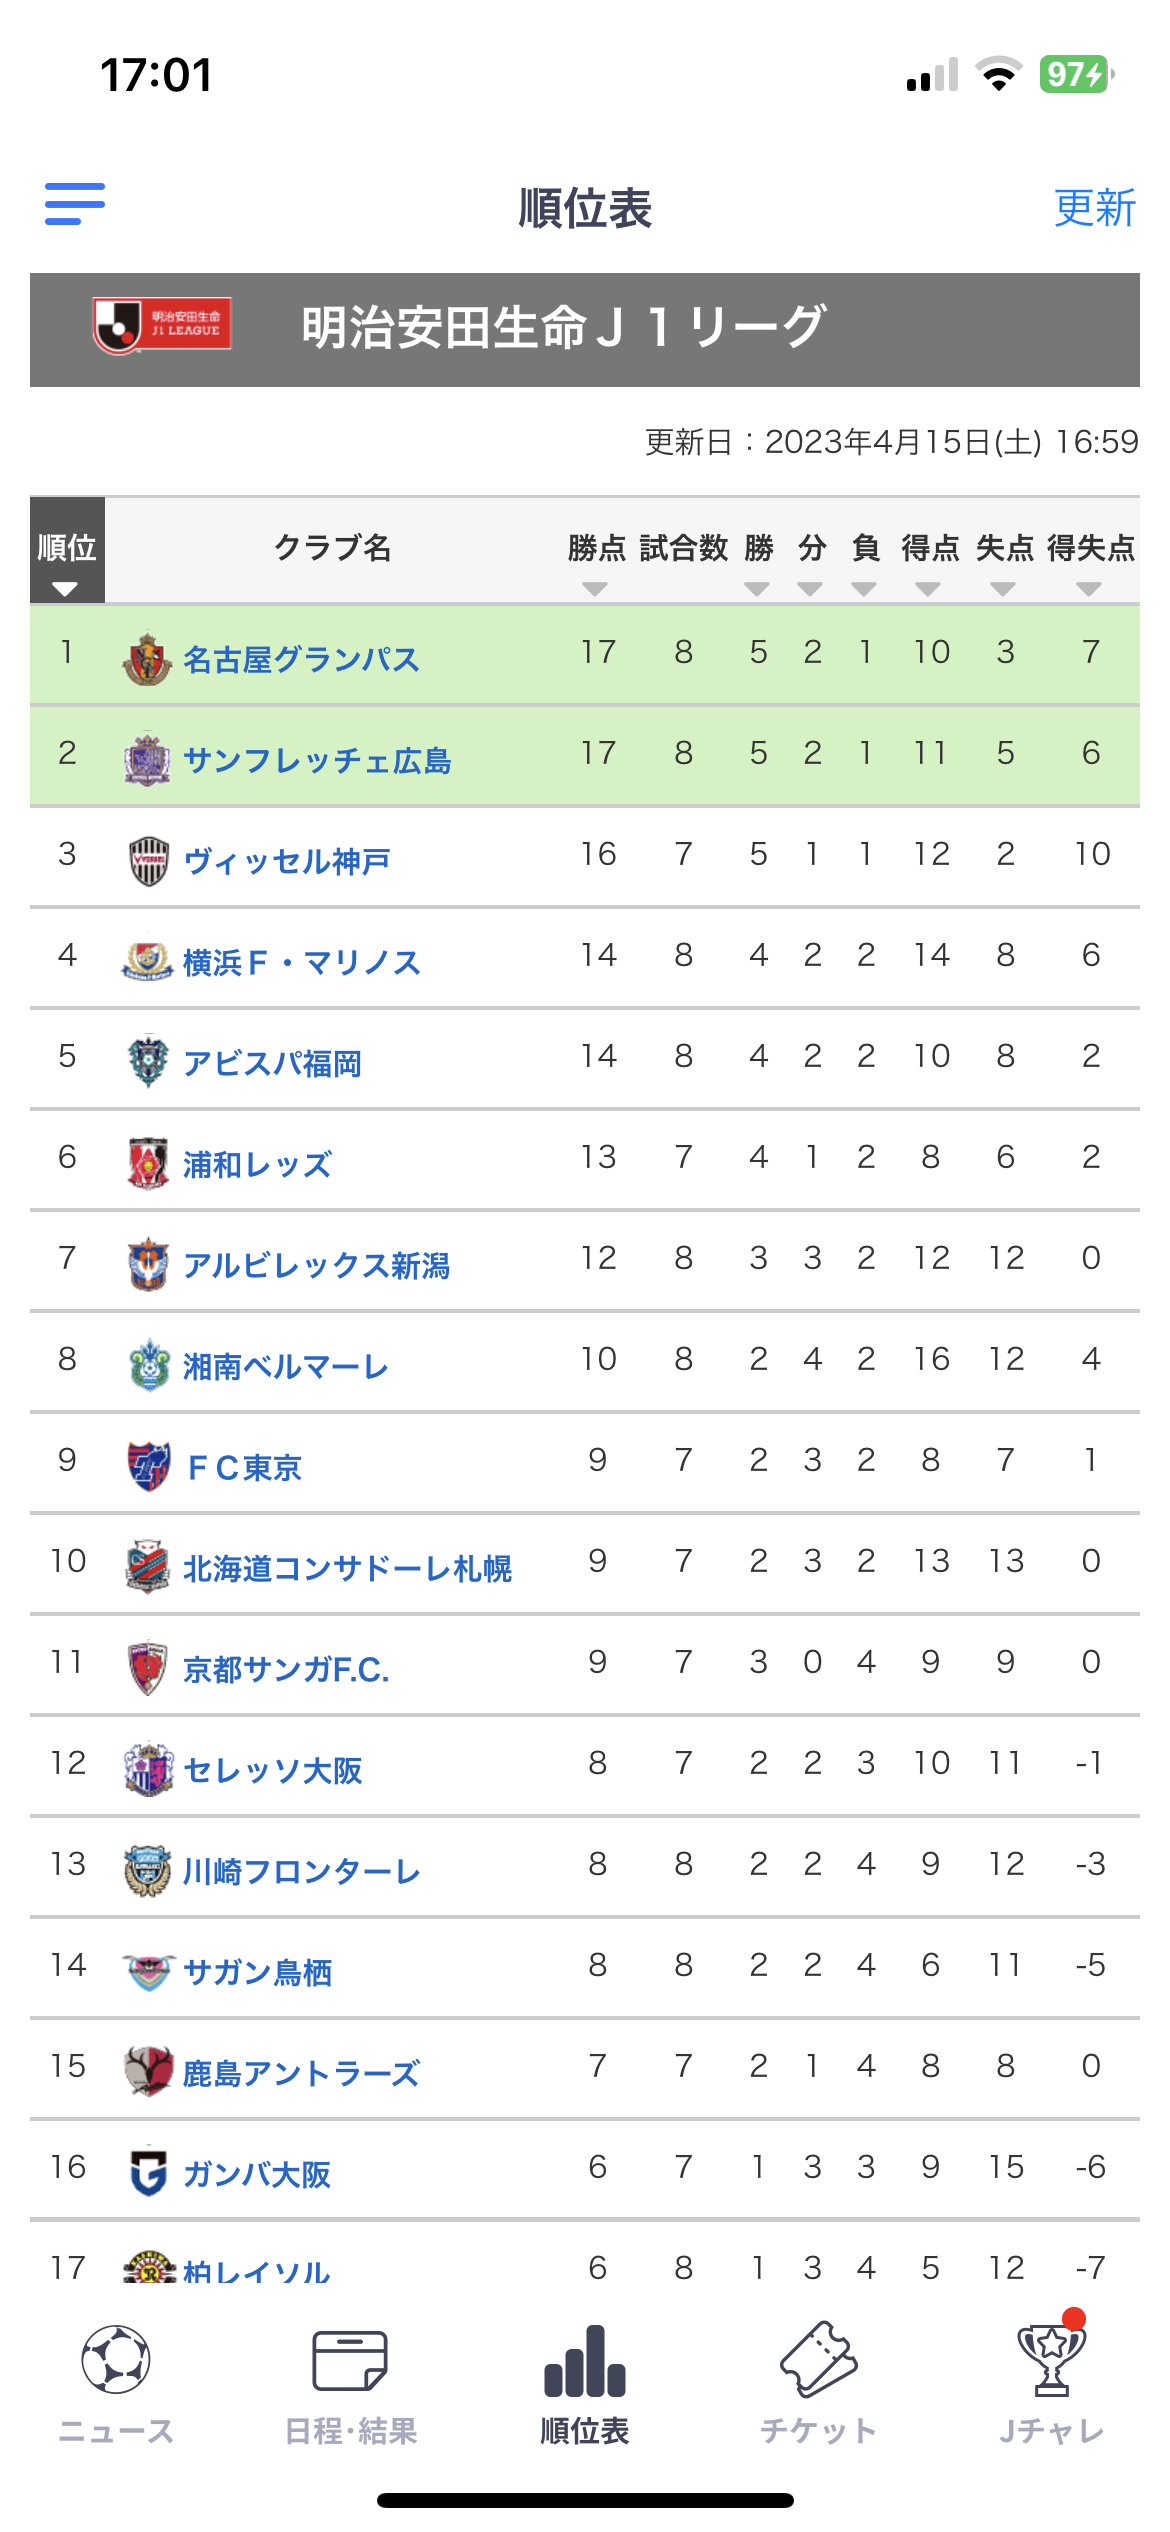Open the hamburger menu icon
This screenshot has width=1170, height=2532.
(x=75, y=204)
